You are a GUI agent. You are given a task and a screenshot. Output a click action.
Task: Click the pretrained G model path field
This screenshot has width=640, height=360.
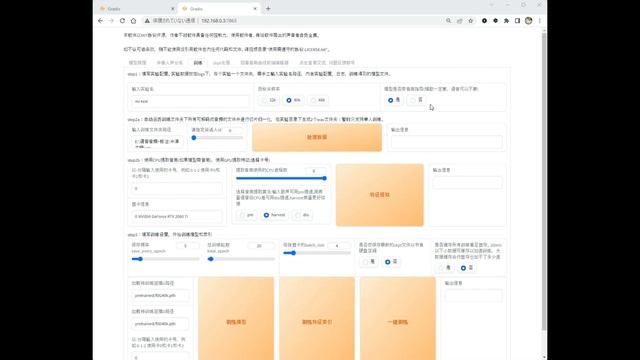pos(160,296)
